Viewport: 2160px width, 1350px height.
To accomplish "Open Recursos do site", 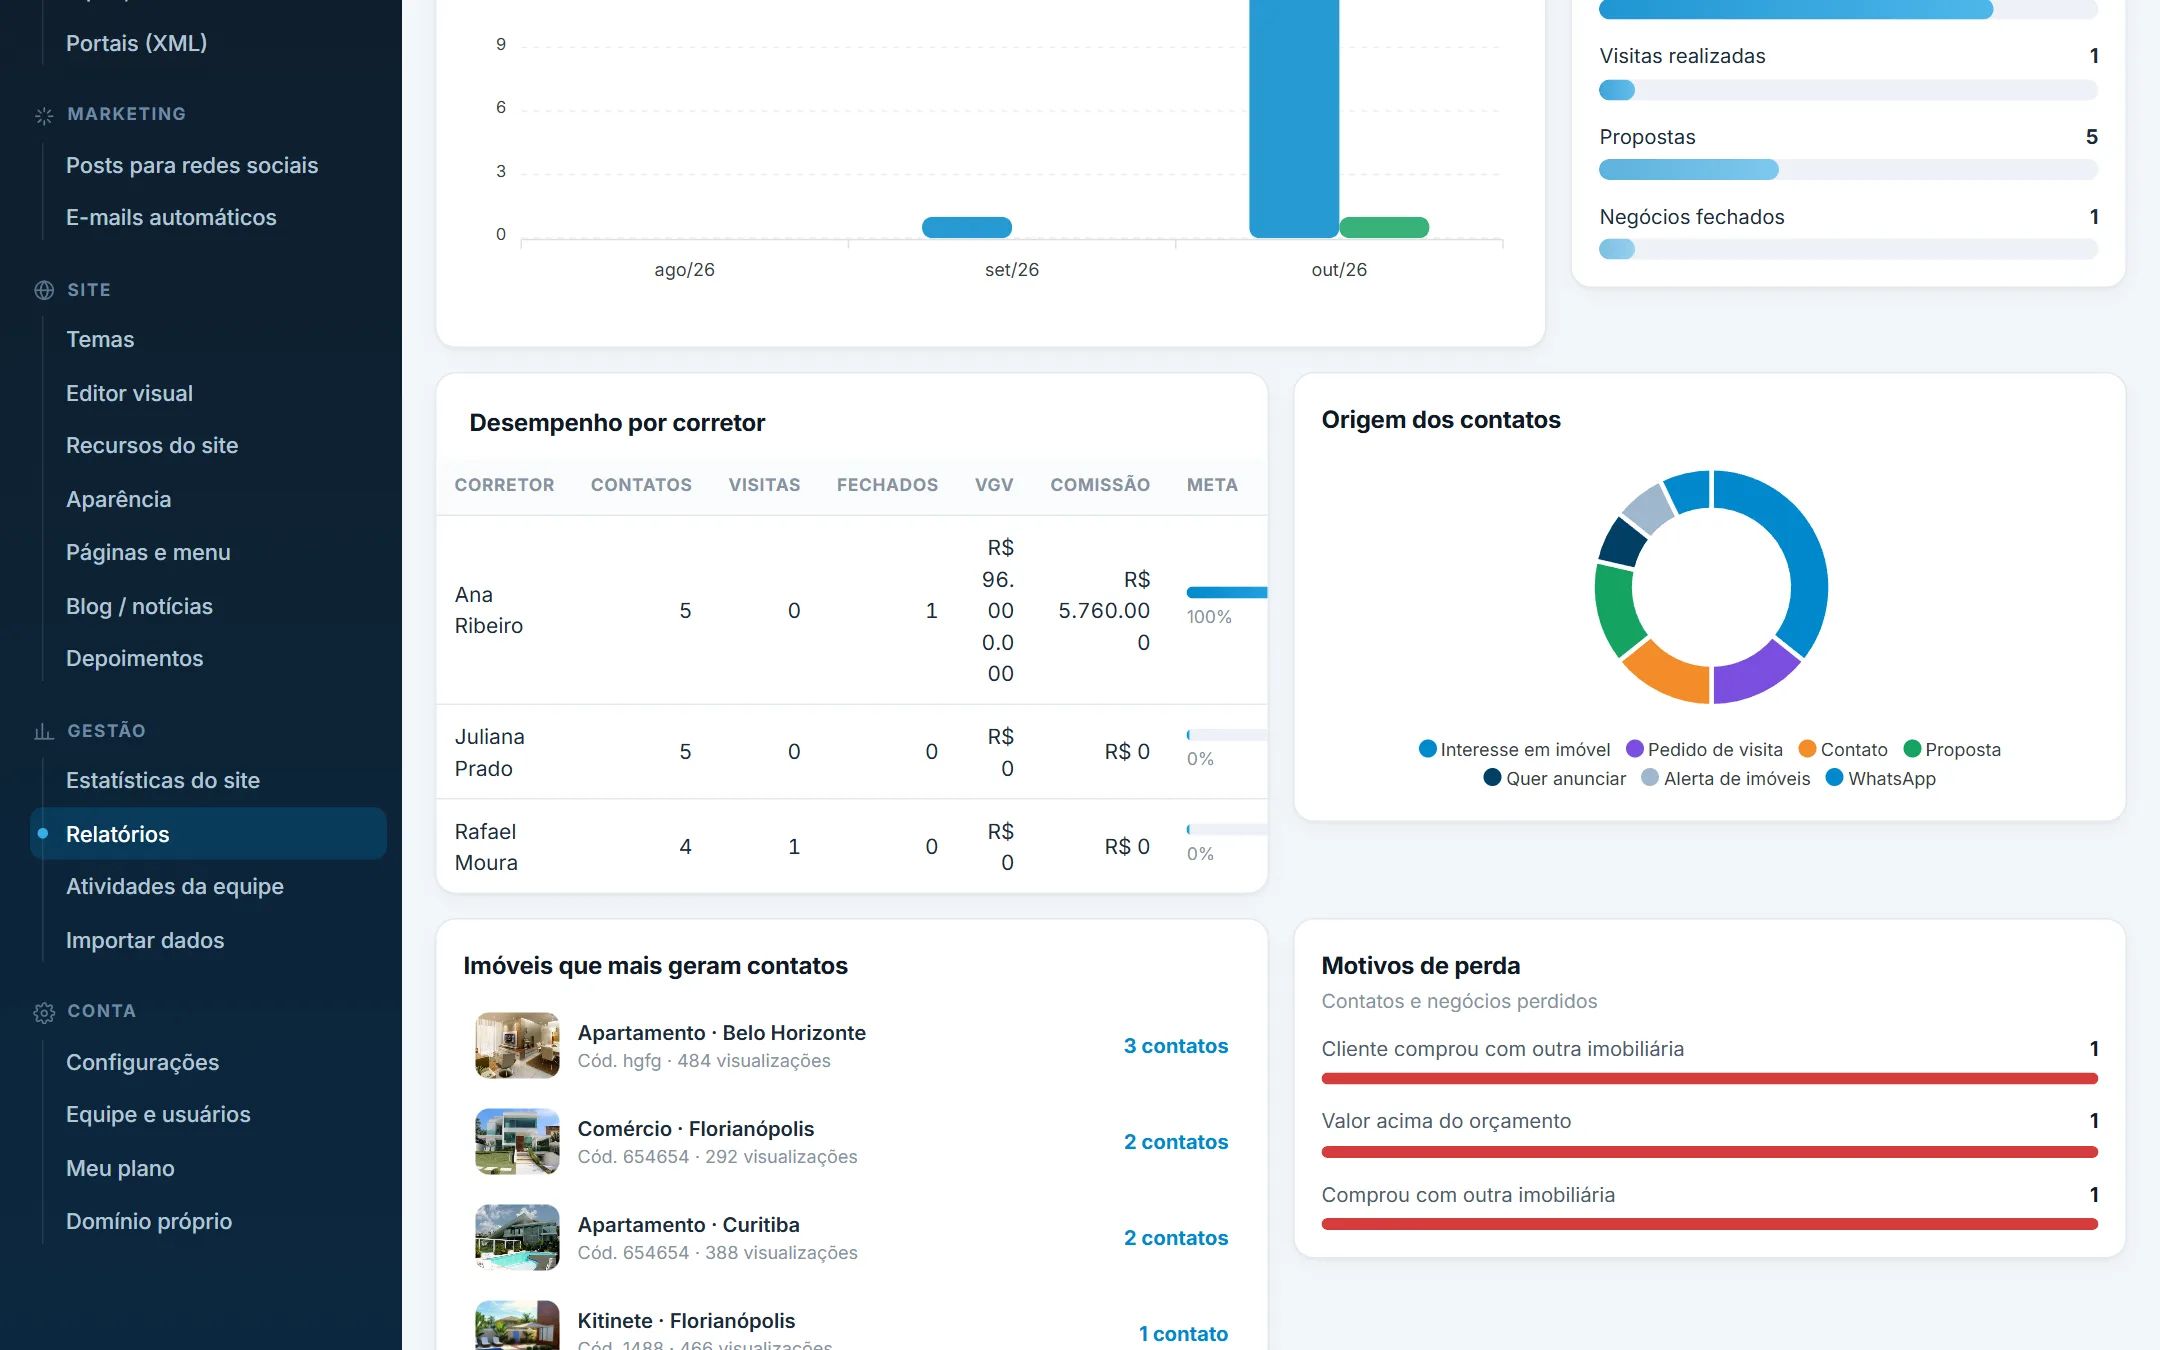I will [x=152, y=445].
